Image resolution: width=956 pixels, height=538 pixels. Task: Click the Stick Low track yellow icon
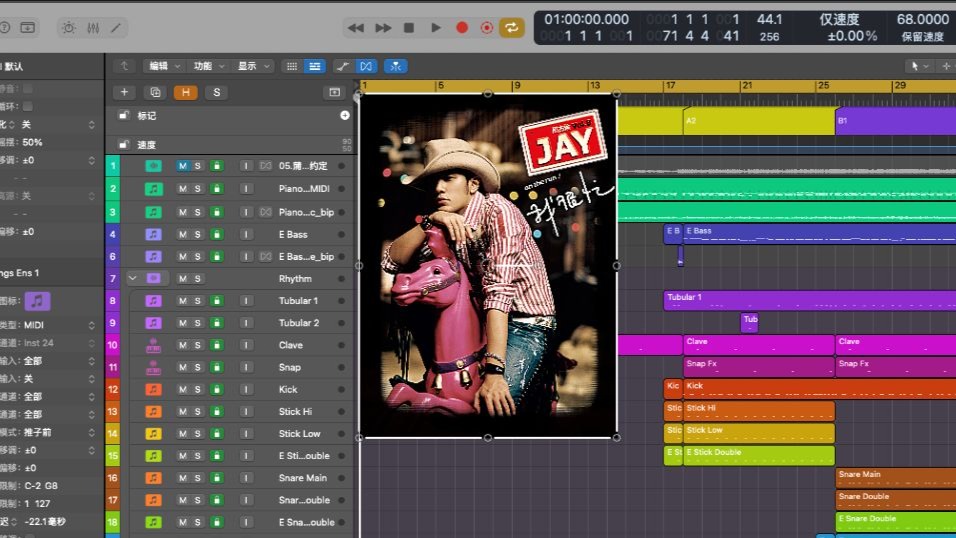click(153, 434)
